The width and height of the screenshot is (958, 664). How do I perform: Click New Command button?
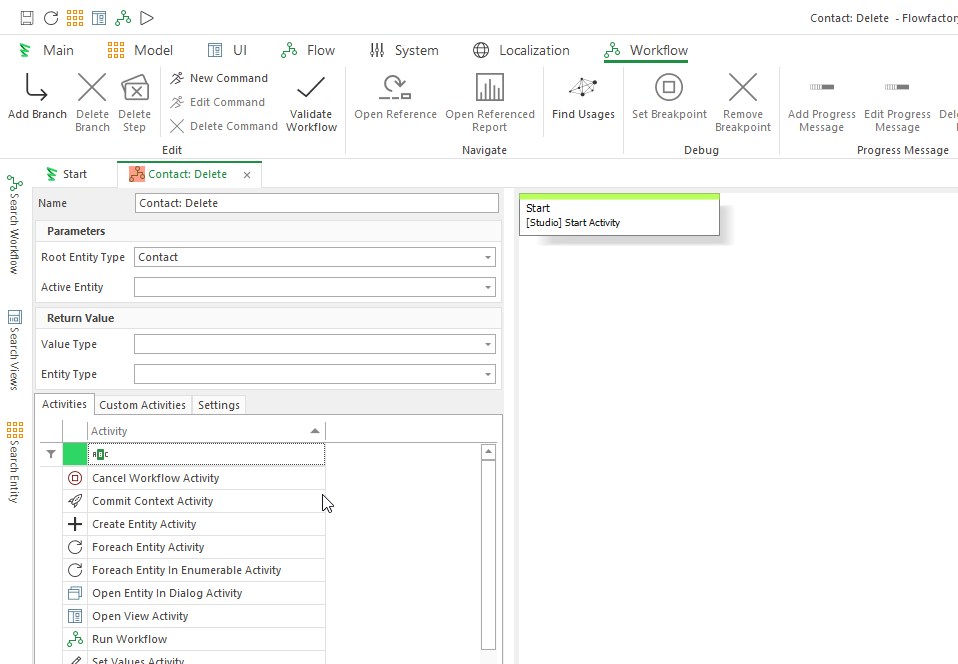(x=219, y=78)
